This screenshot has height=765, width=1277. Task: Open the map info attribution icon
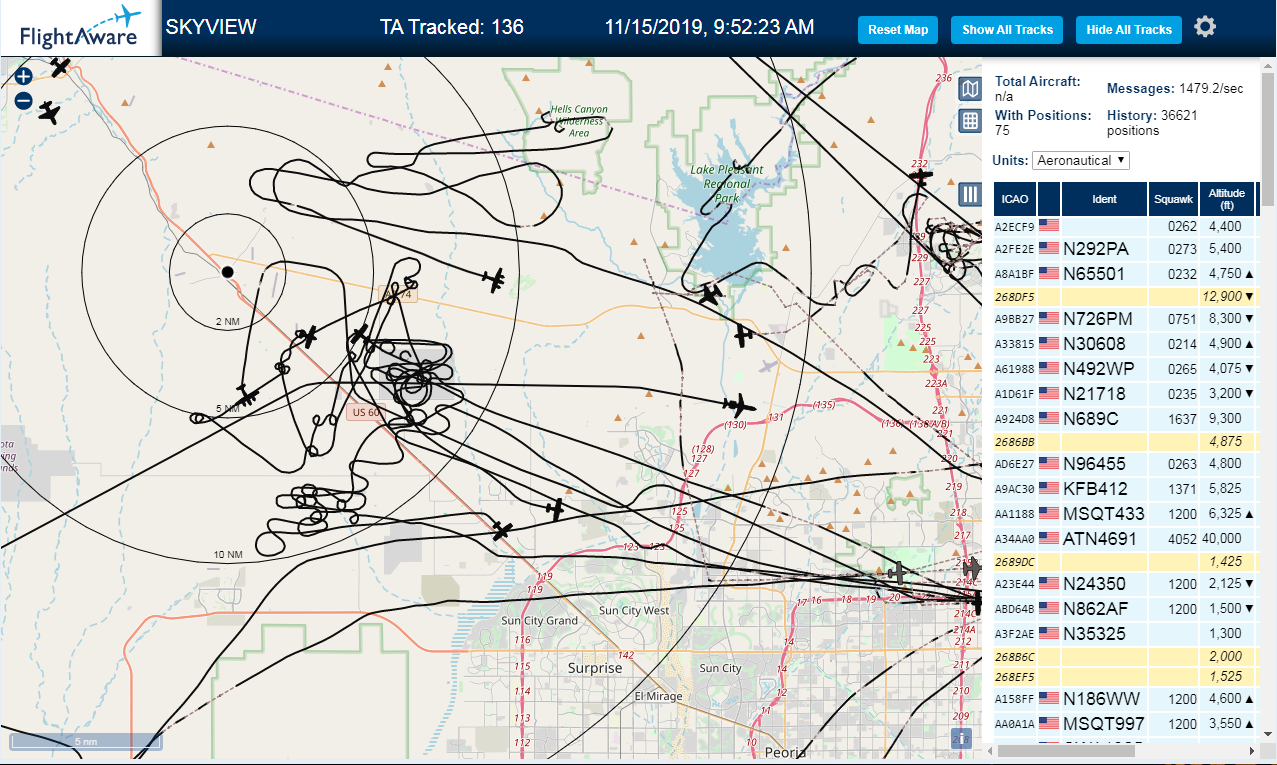pyautogui.click(x=962, y=738)
